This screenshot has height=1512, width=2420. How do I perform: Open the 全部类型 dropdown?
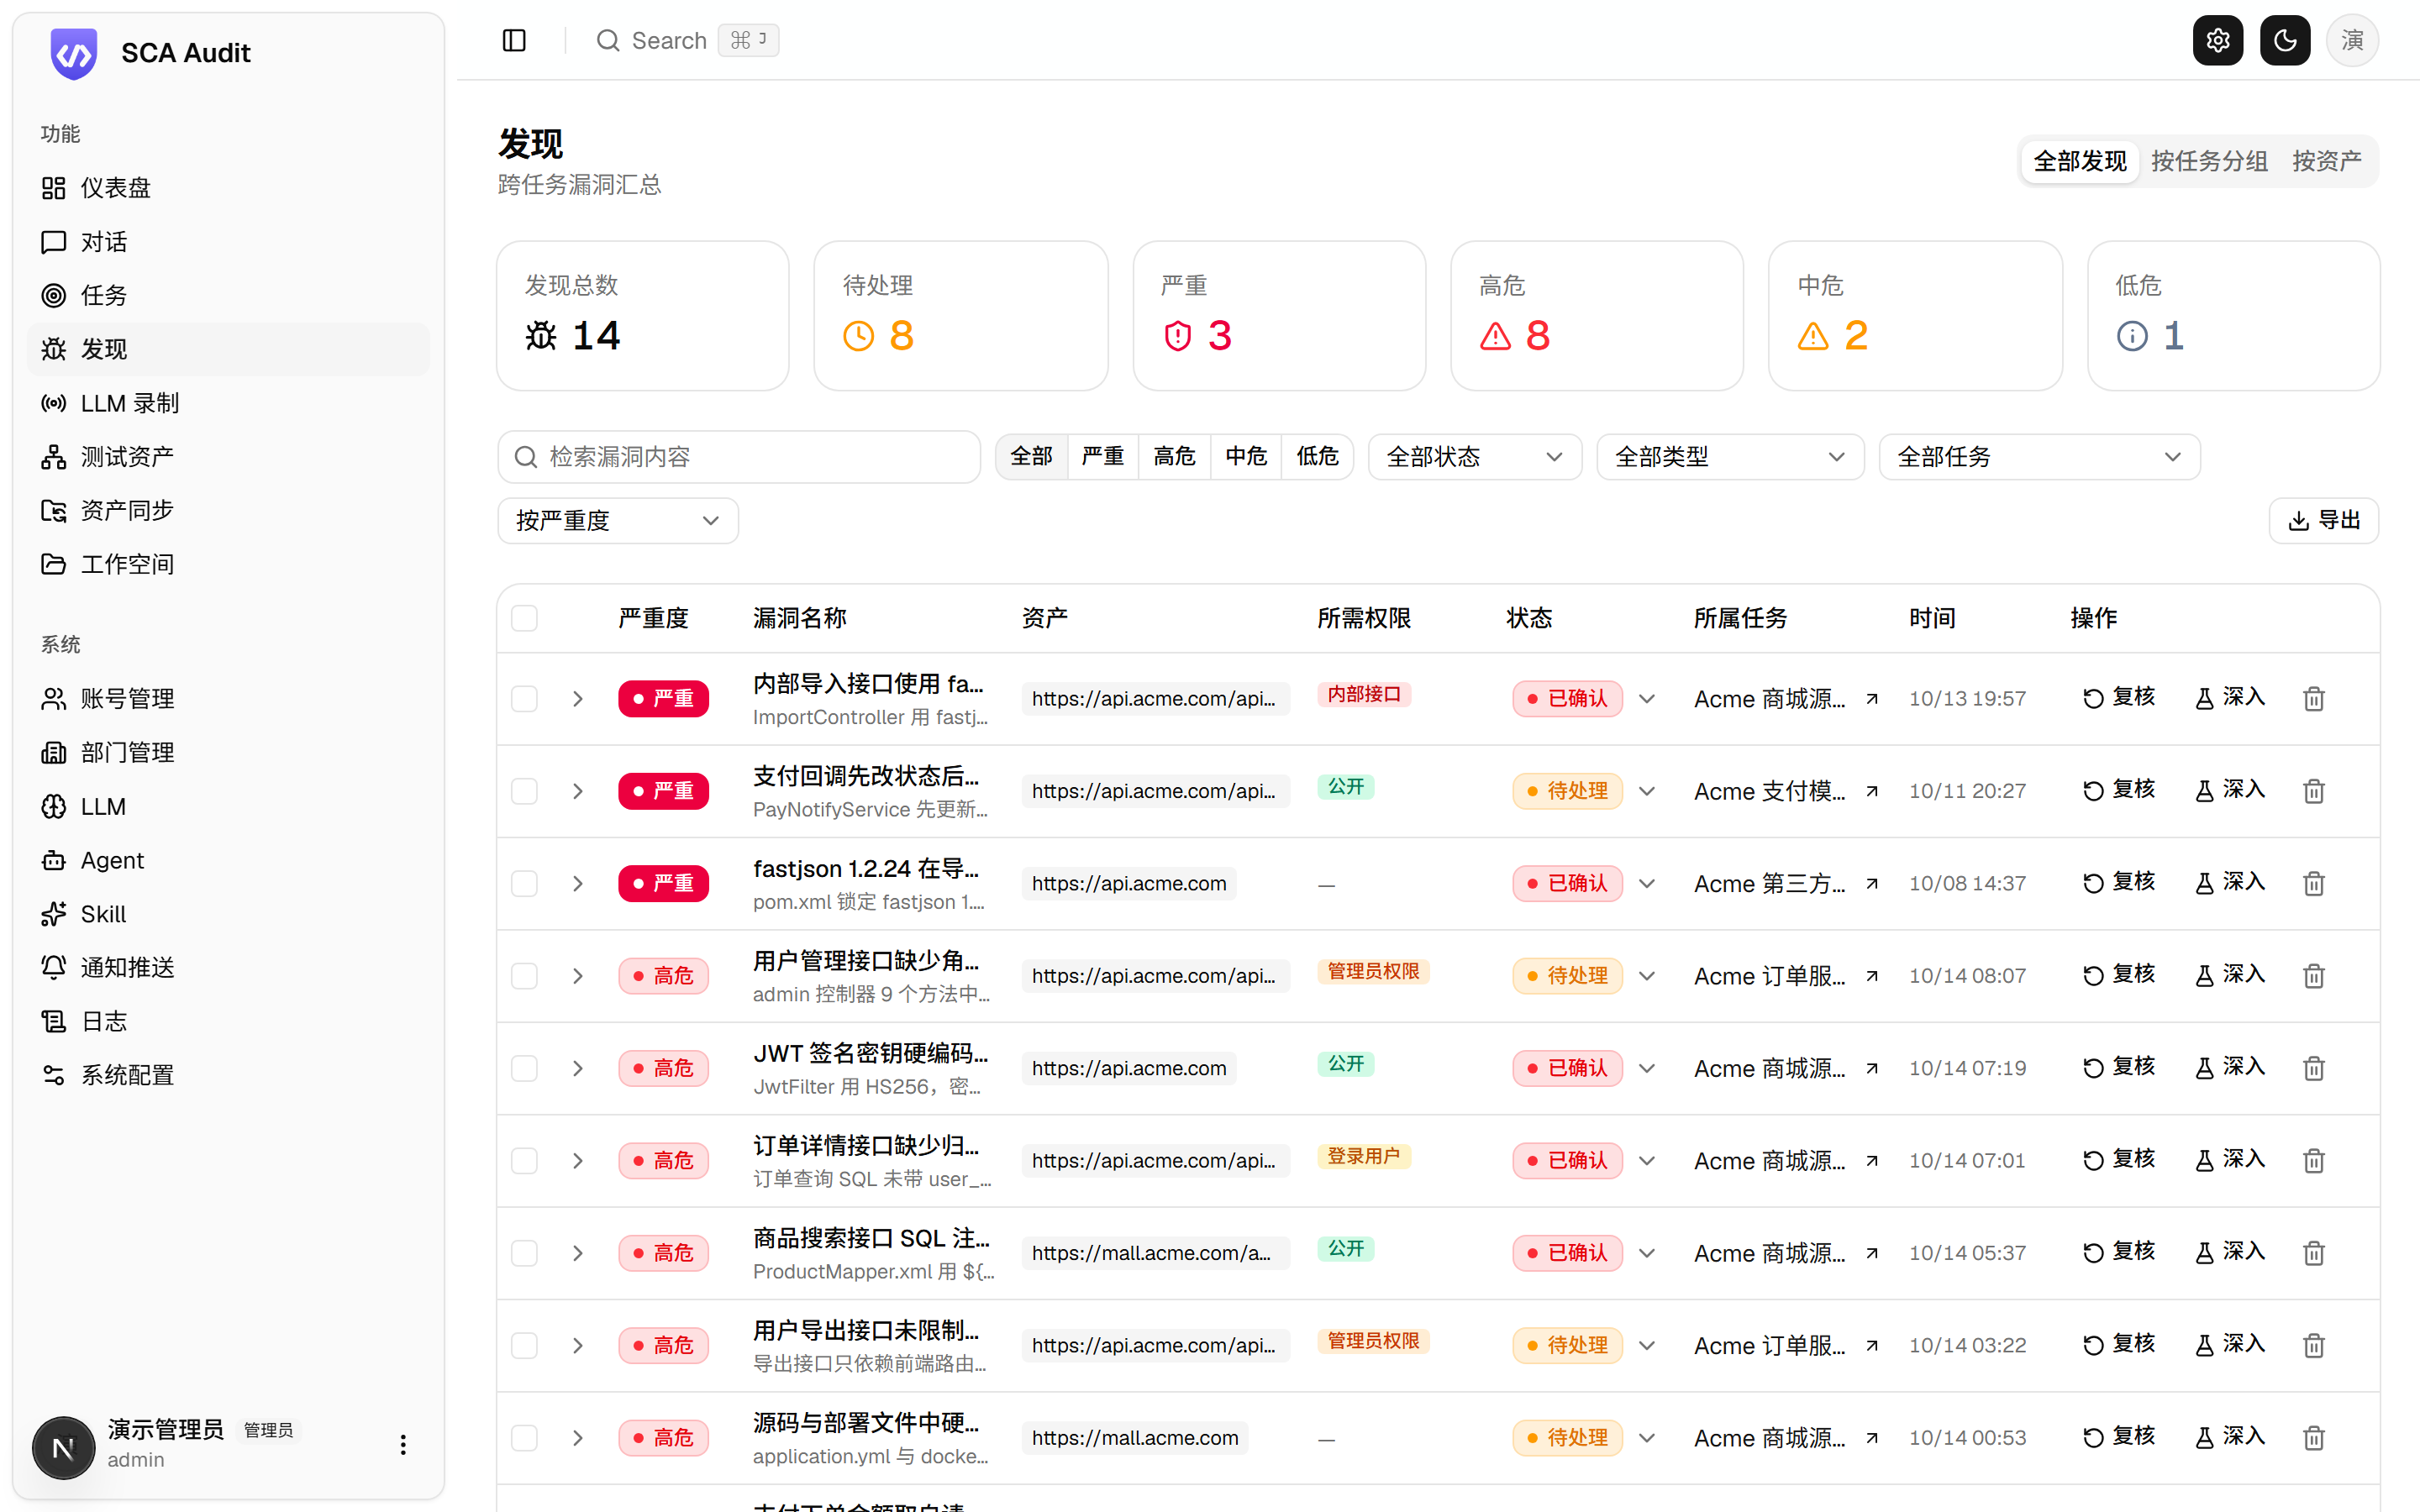tap(1730, 457)
